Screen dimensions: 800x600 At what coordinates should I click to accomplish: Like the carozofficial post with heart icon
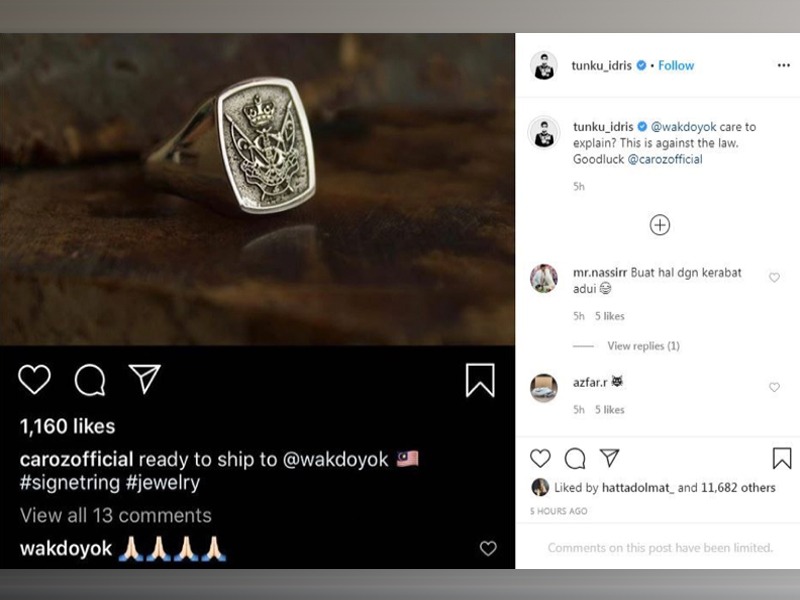35,379
